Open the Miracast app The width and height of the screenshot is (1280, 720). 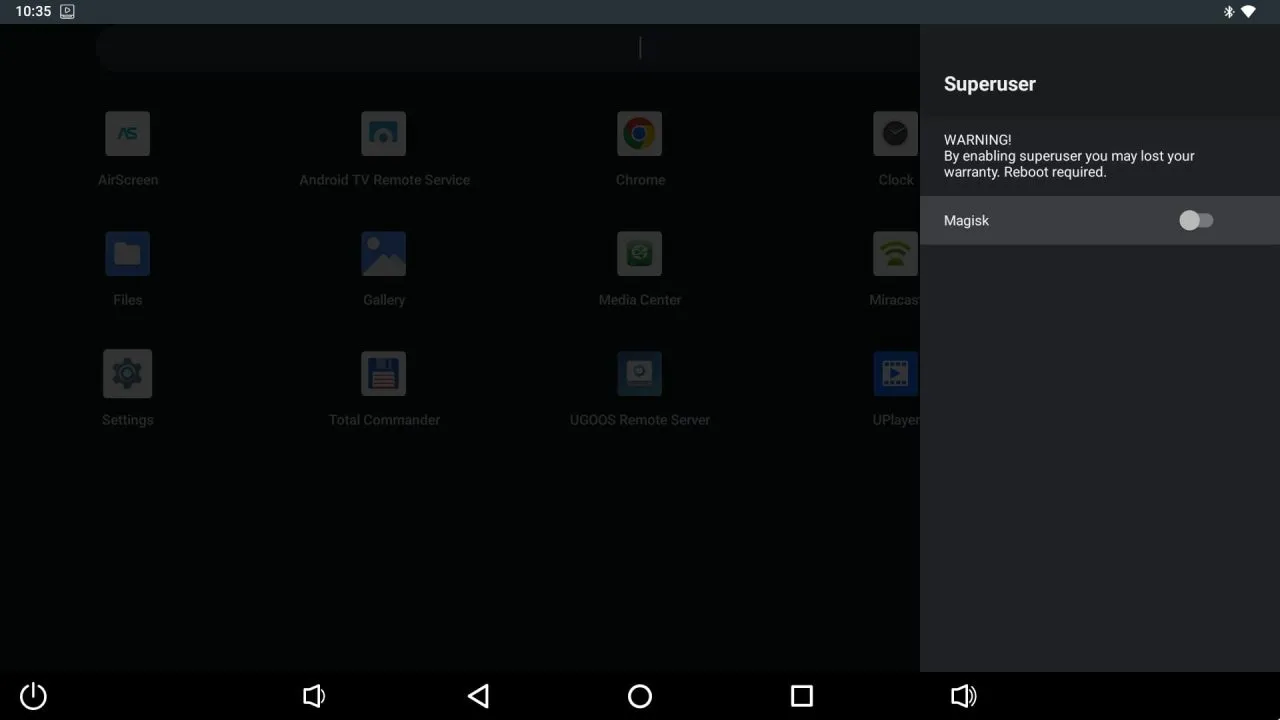[895, 253]
